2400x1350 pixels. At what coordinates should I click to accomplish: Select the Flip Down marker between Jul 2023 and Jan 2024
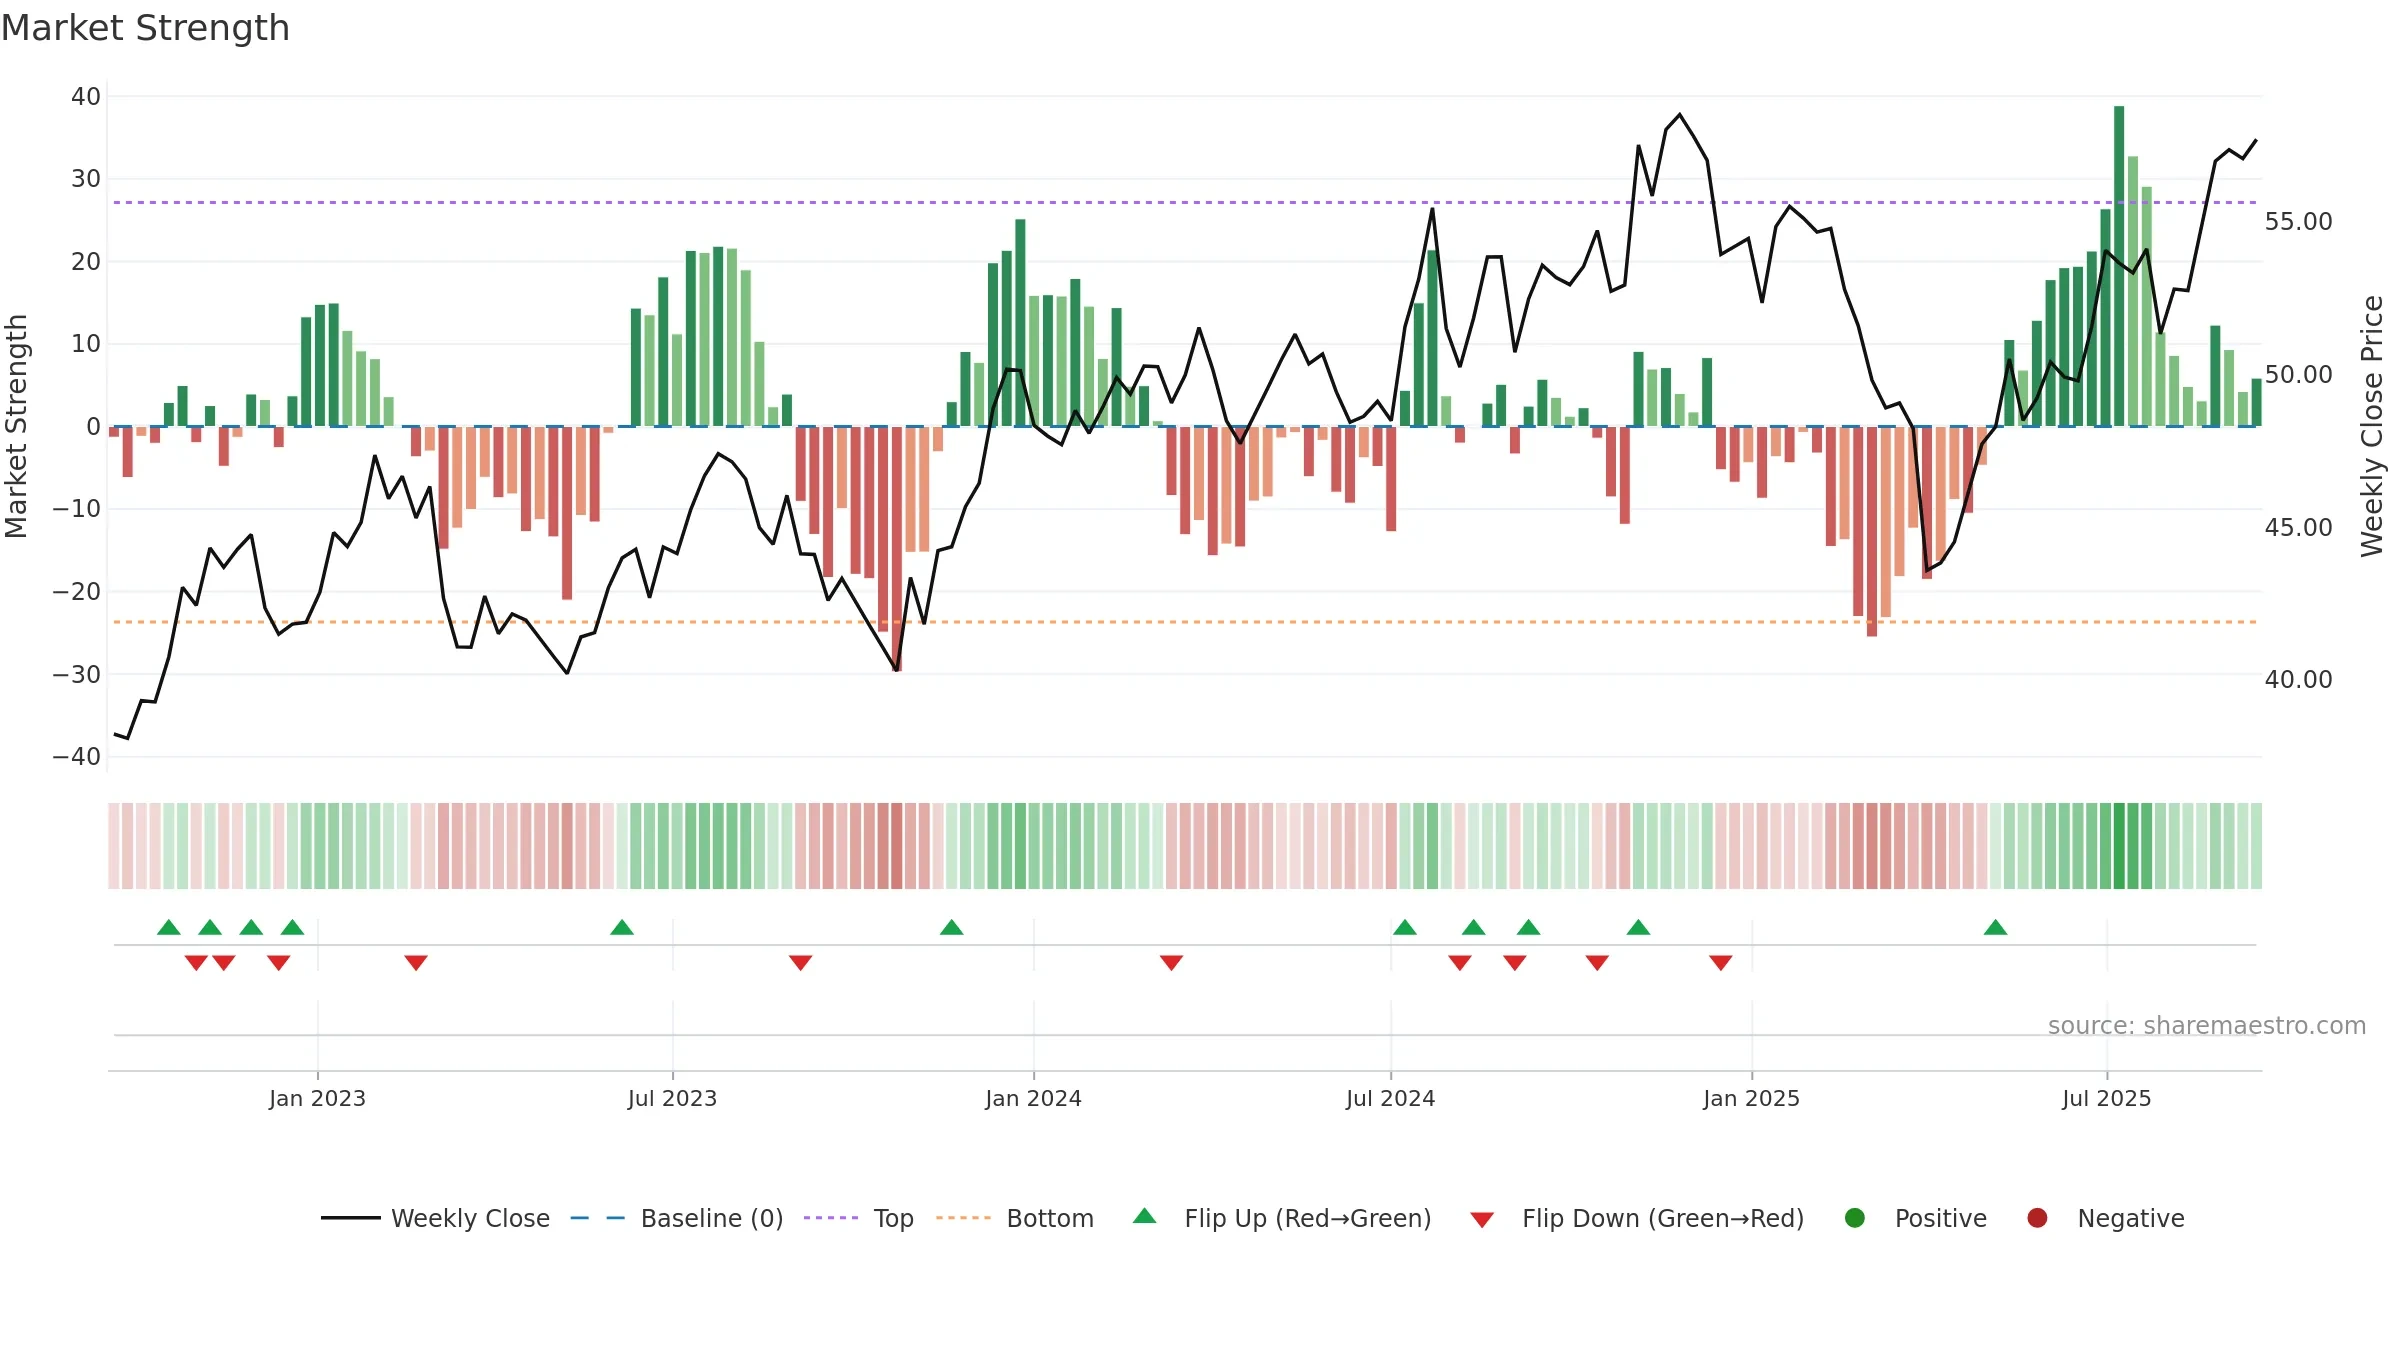click(x=801, y=963)
